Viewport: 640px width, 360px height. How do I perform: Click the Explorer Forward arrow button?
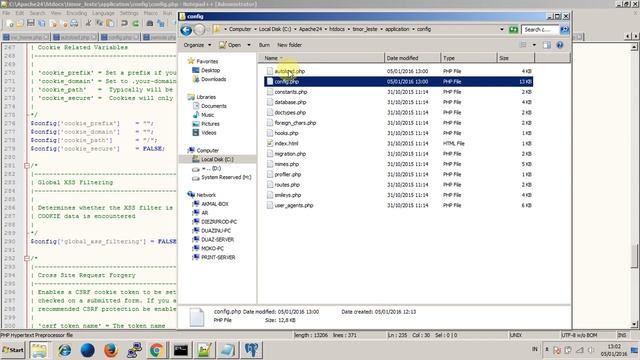(x=199, y=30)
